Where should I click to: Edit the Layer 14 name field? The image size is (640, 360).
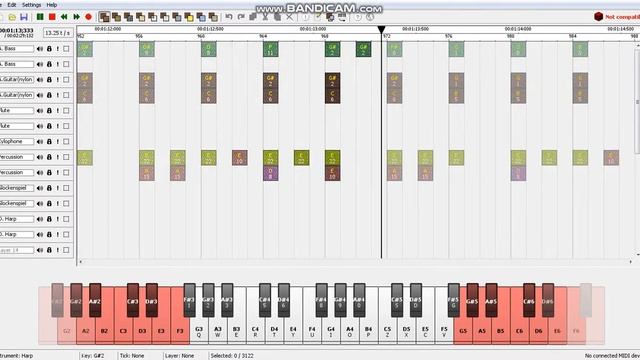pos(16,250)
